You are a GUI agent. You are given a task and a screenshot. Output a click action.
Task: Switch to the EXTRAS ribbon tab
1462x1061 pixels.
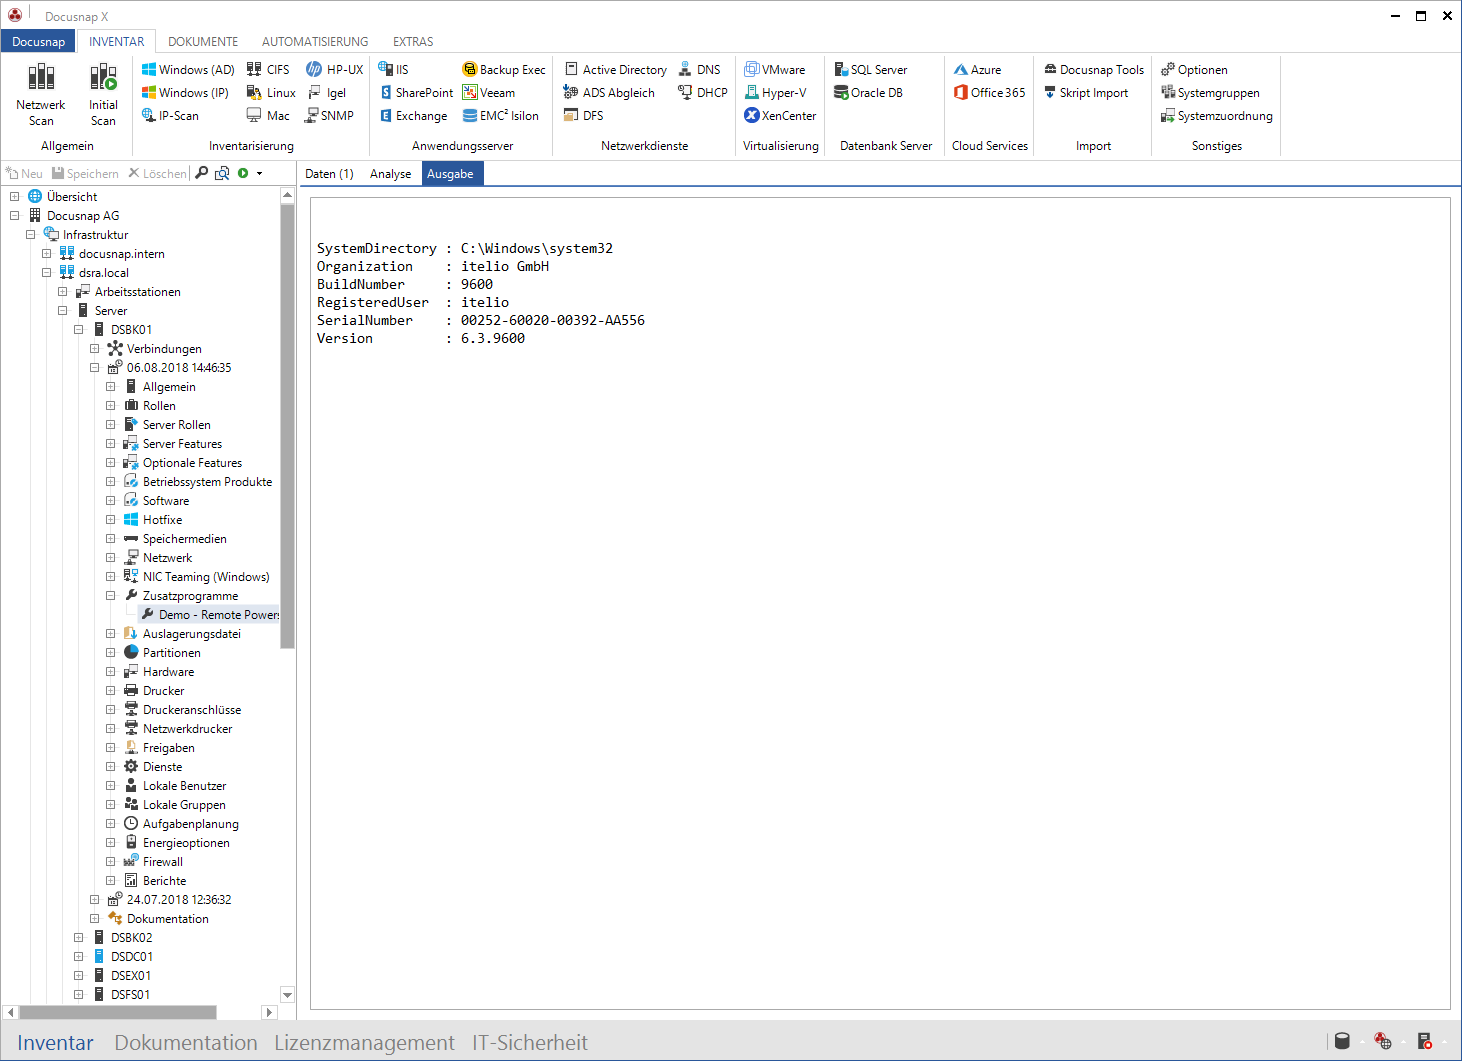pos(413,41)
